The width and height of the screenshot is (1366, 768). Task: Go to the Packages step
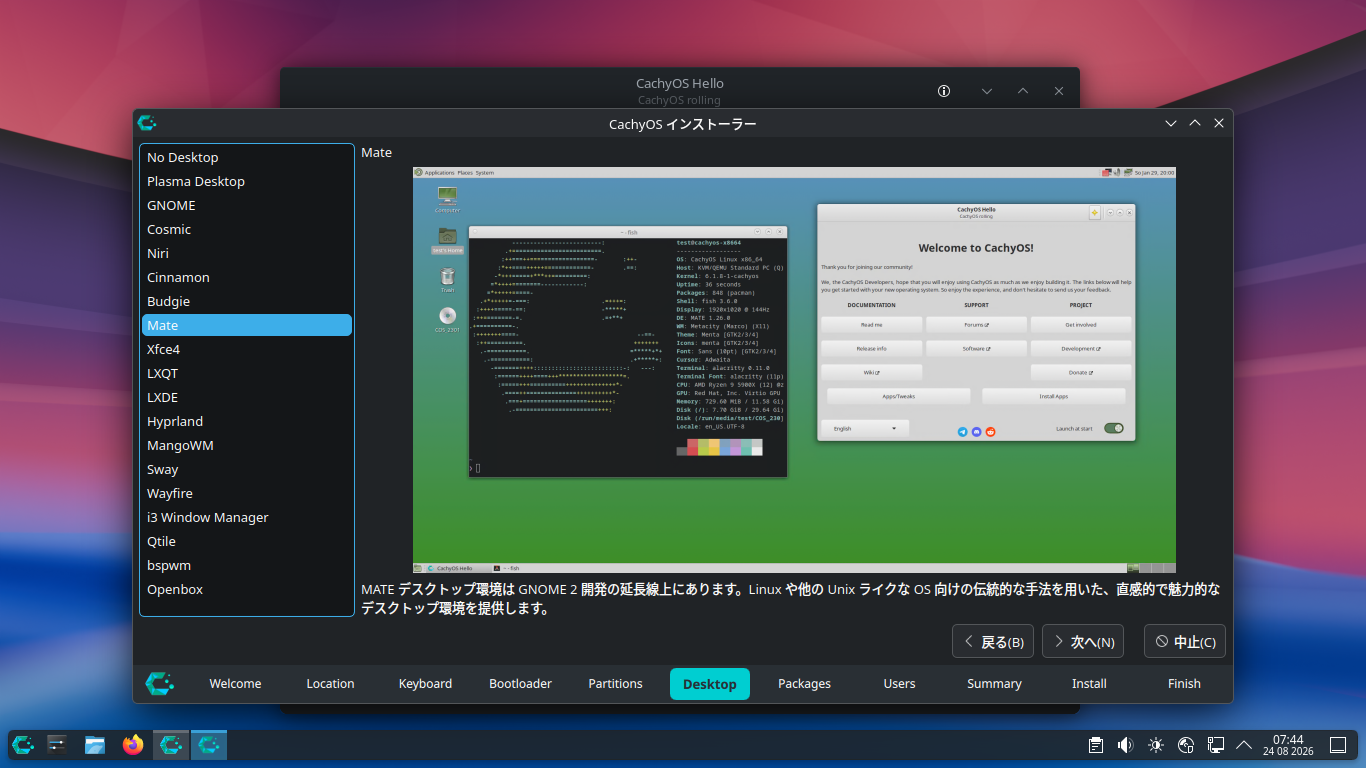pyautogui.click(x=805, y=684)
